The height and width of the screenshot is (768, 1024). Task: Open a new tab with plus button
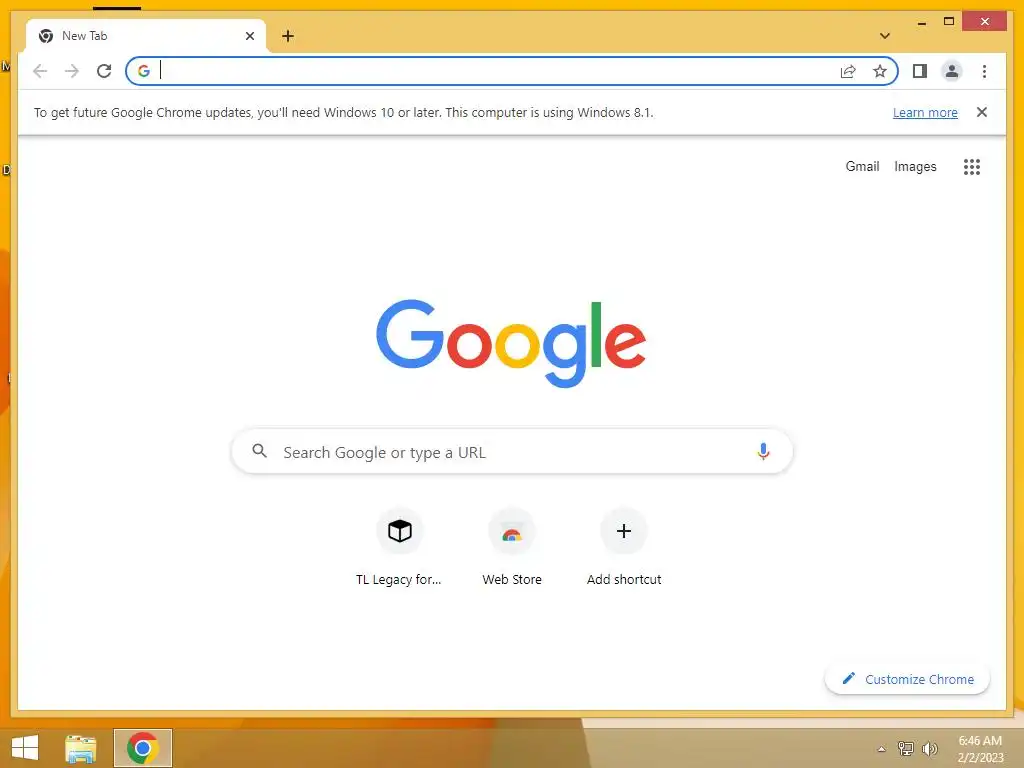coord(288,36)
